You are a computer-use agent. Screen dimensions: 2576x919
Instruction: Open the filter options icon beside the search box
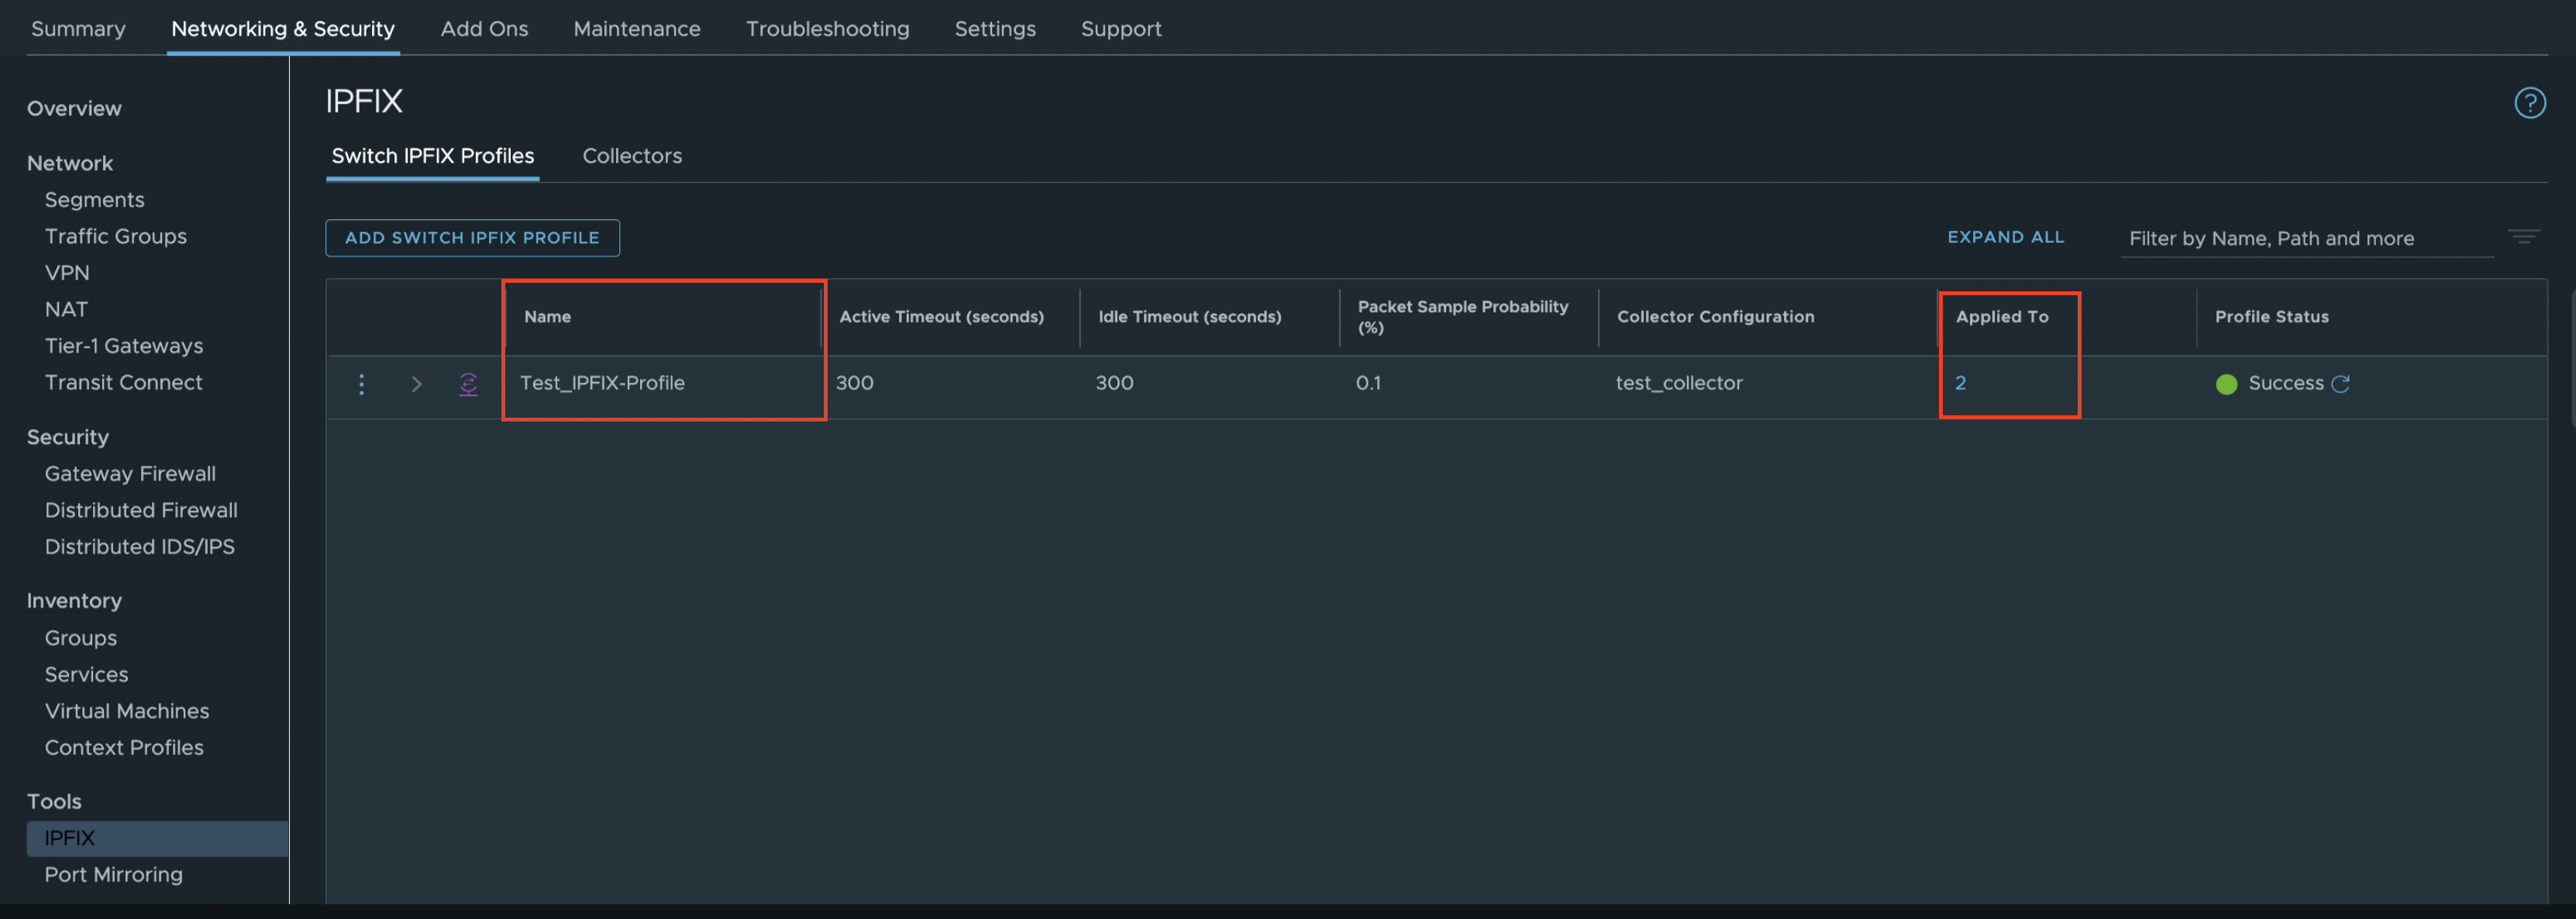pos(2524,237)
